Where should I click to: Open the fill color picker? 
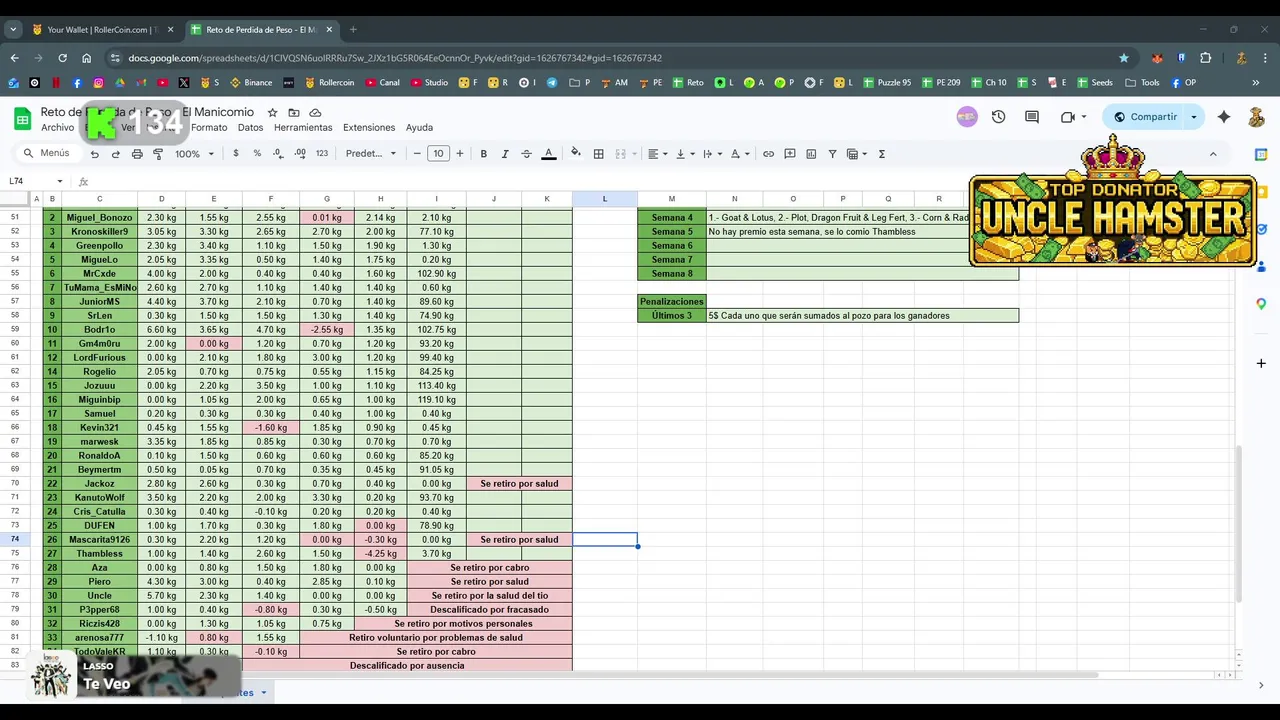click(575, 154)
